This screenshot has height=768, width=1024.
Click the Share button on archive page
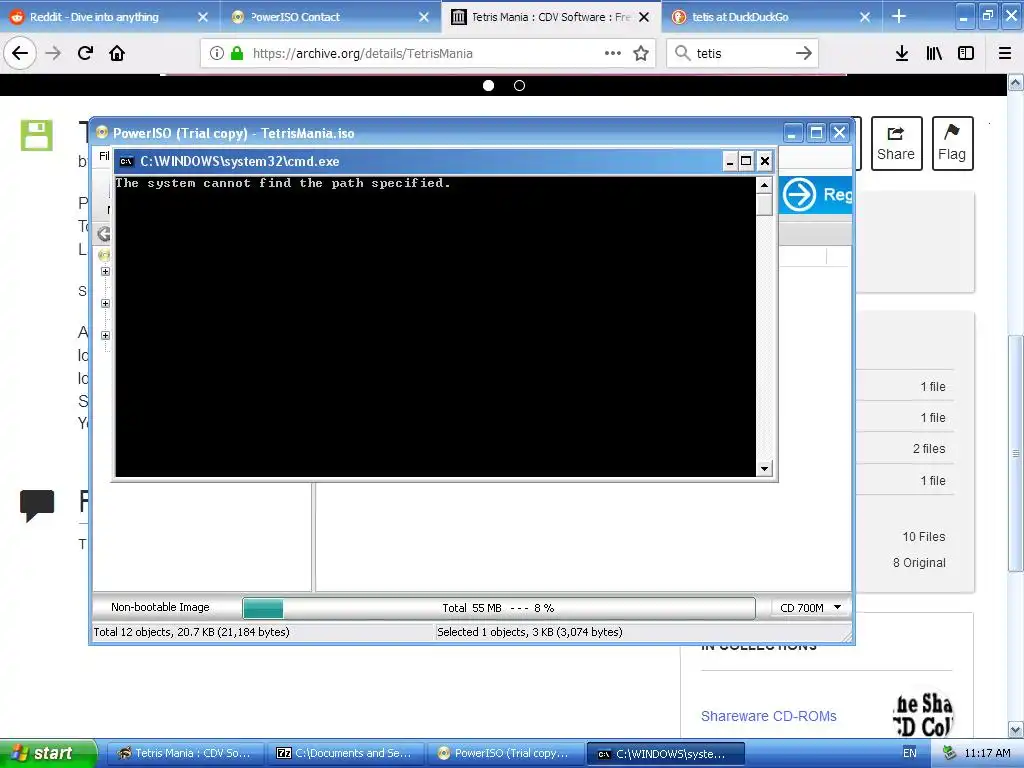pos(896,144)
